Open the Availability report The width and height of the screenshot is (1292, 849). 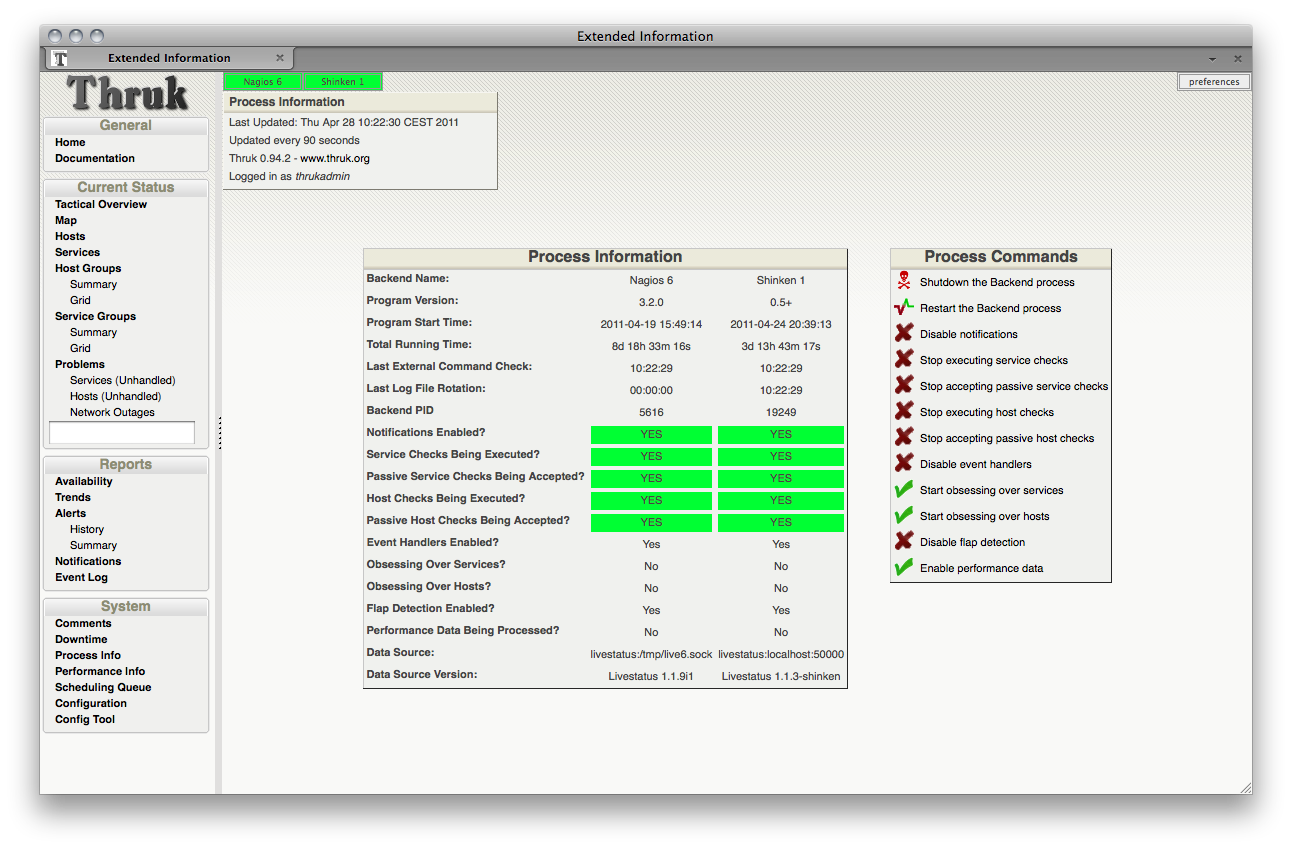[x=84, y=481]
